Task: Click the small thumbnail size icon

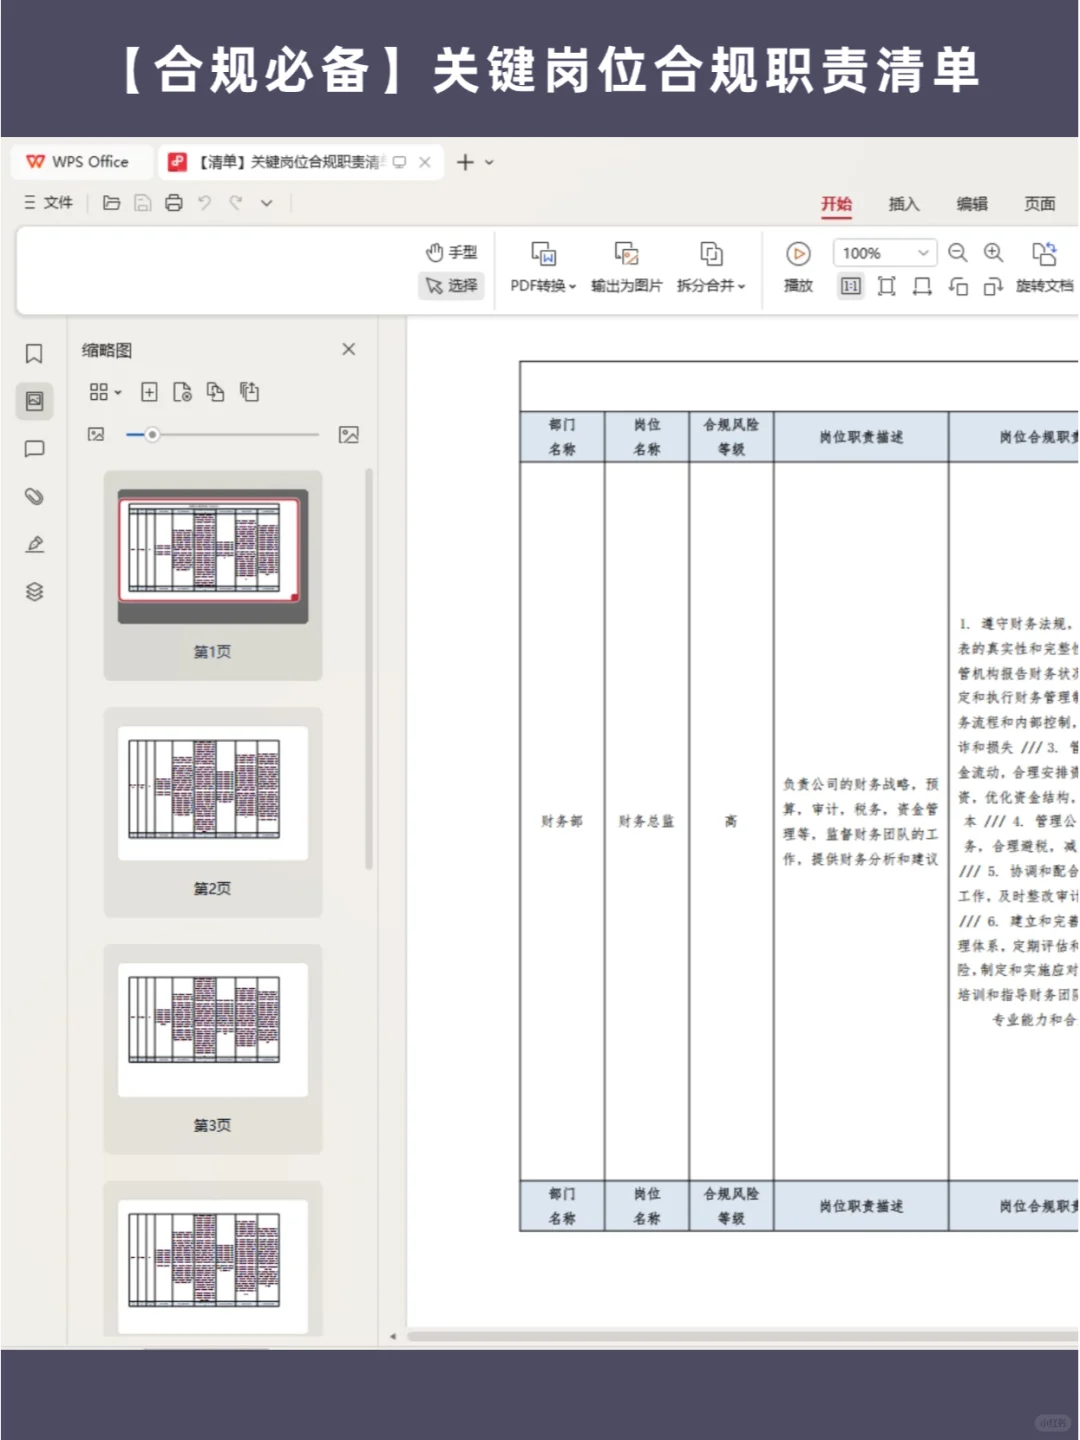Action: click(x=96, y=434)
